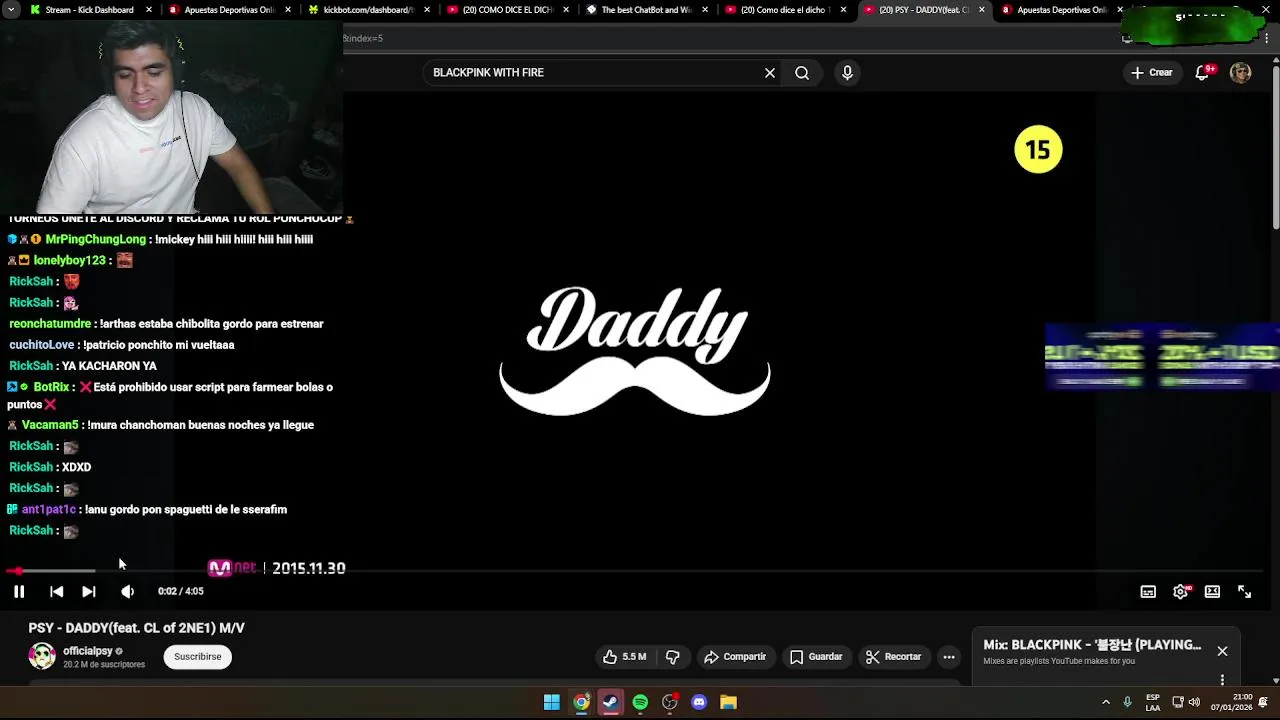The width and height of the screenshot is (1280, 720).
Task: Click the Mix: BLACKPINK playlist title
Action: coord(1092,645)
